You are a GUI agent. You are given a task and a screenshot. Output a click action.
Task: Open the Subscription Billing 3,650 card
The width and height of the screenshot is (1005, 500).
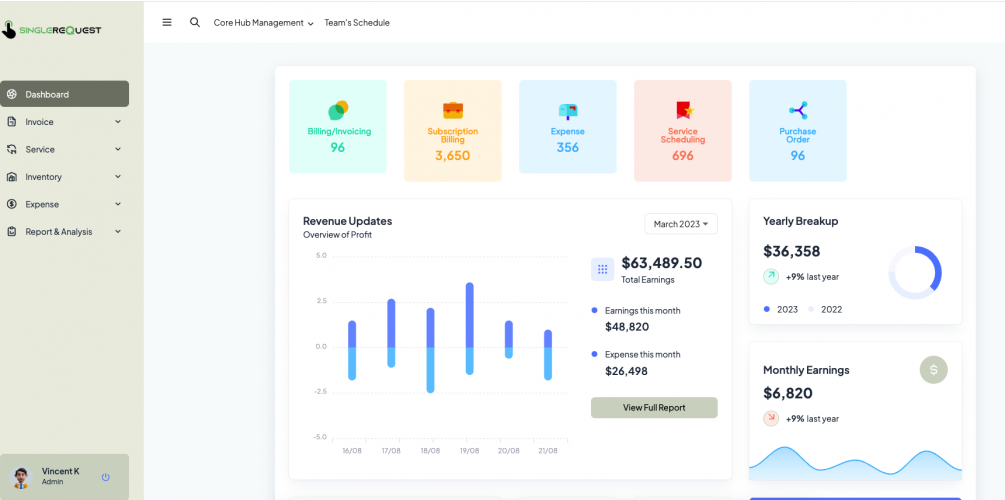coord(453,131)
